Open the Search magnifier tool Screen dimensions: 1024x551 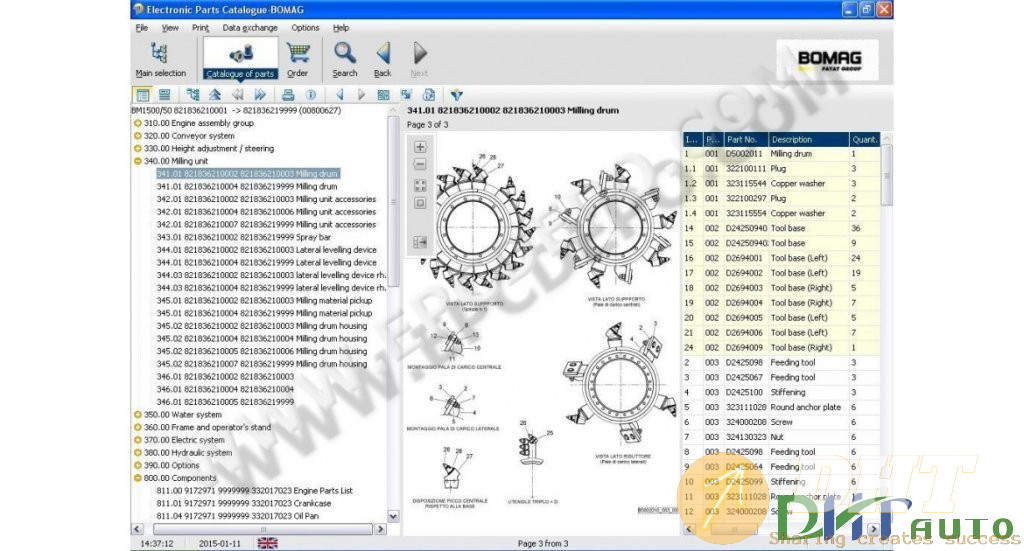[345, 59]
